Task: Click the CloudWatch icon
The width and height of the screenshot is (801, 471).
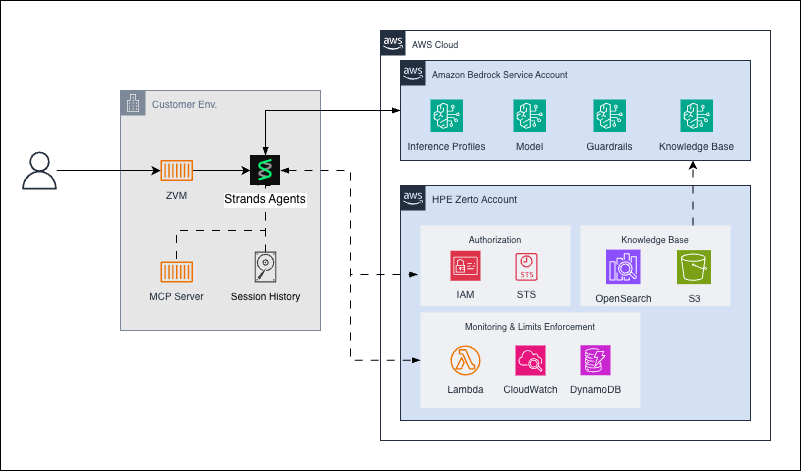Action: (x=530, y=360)
